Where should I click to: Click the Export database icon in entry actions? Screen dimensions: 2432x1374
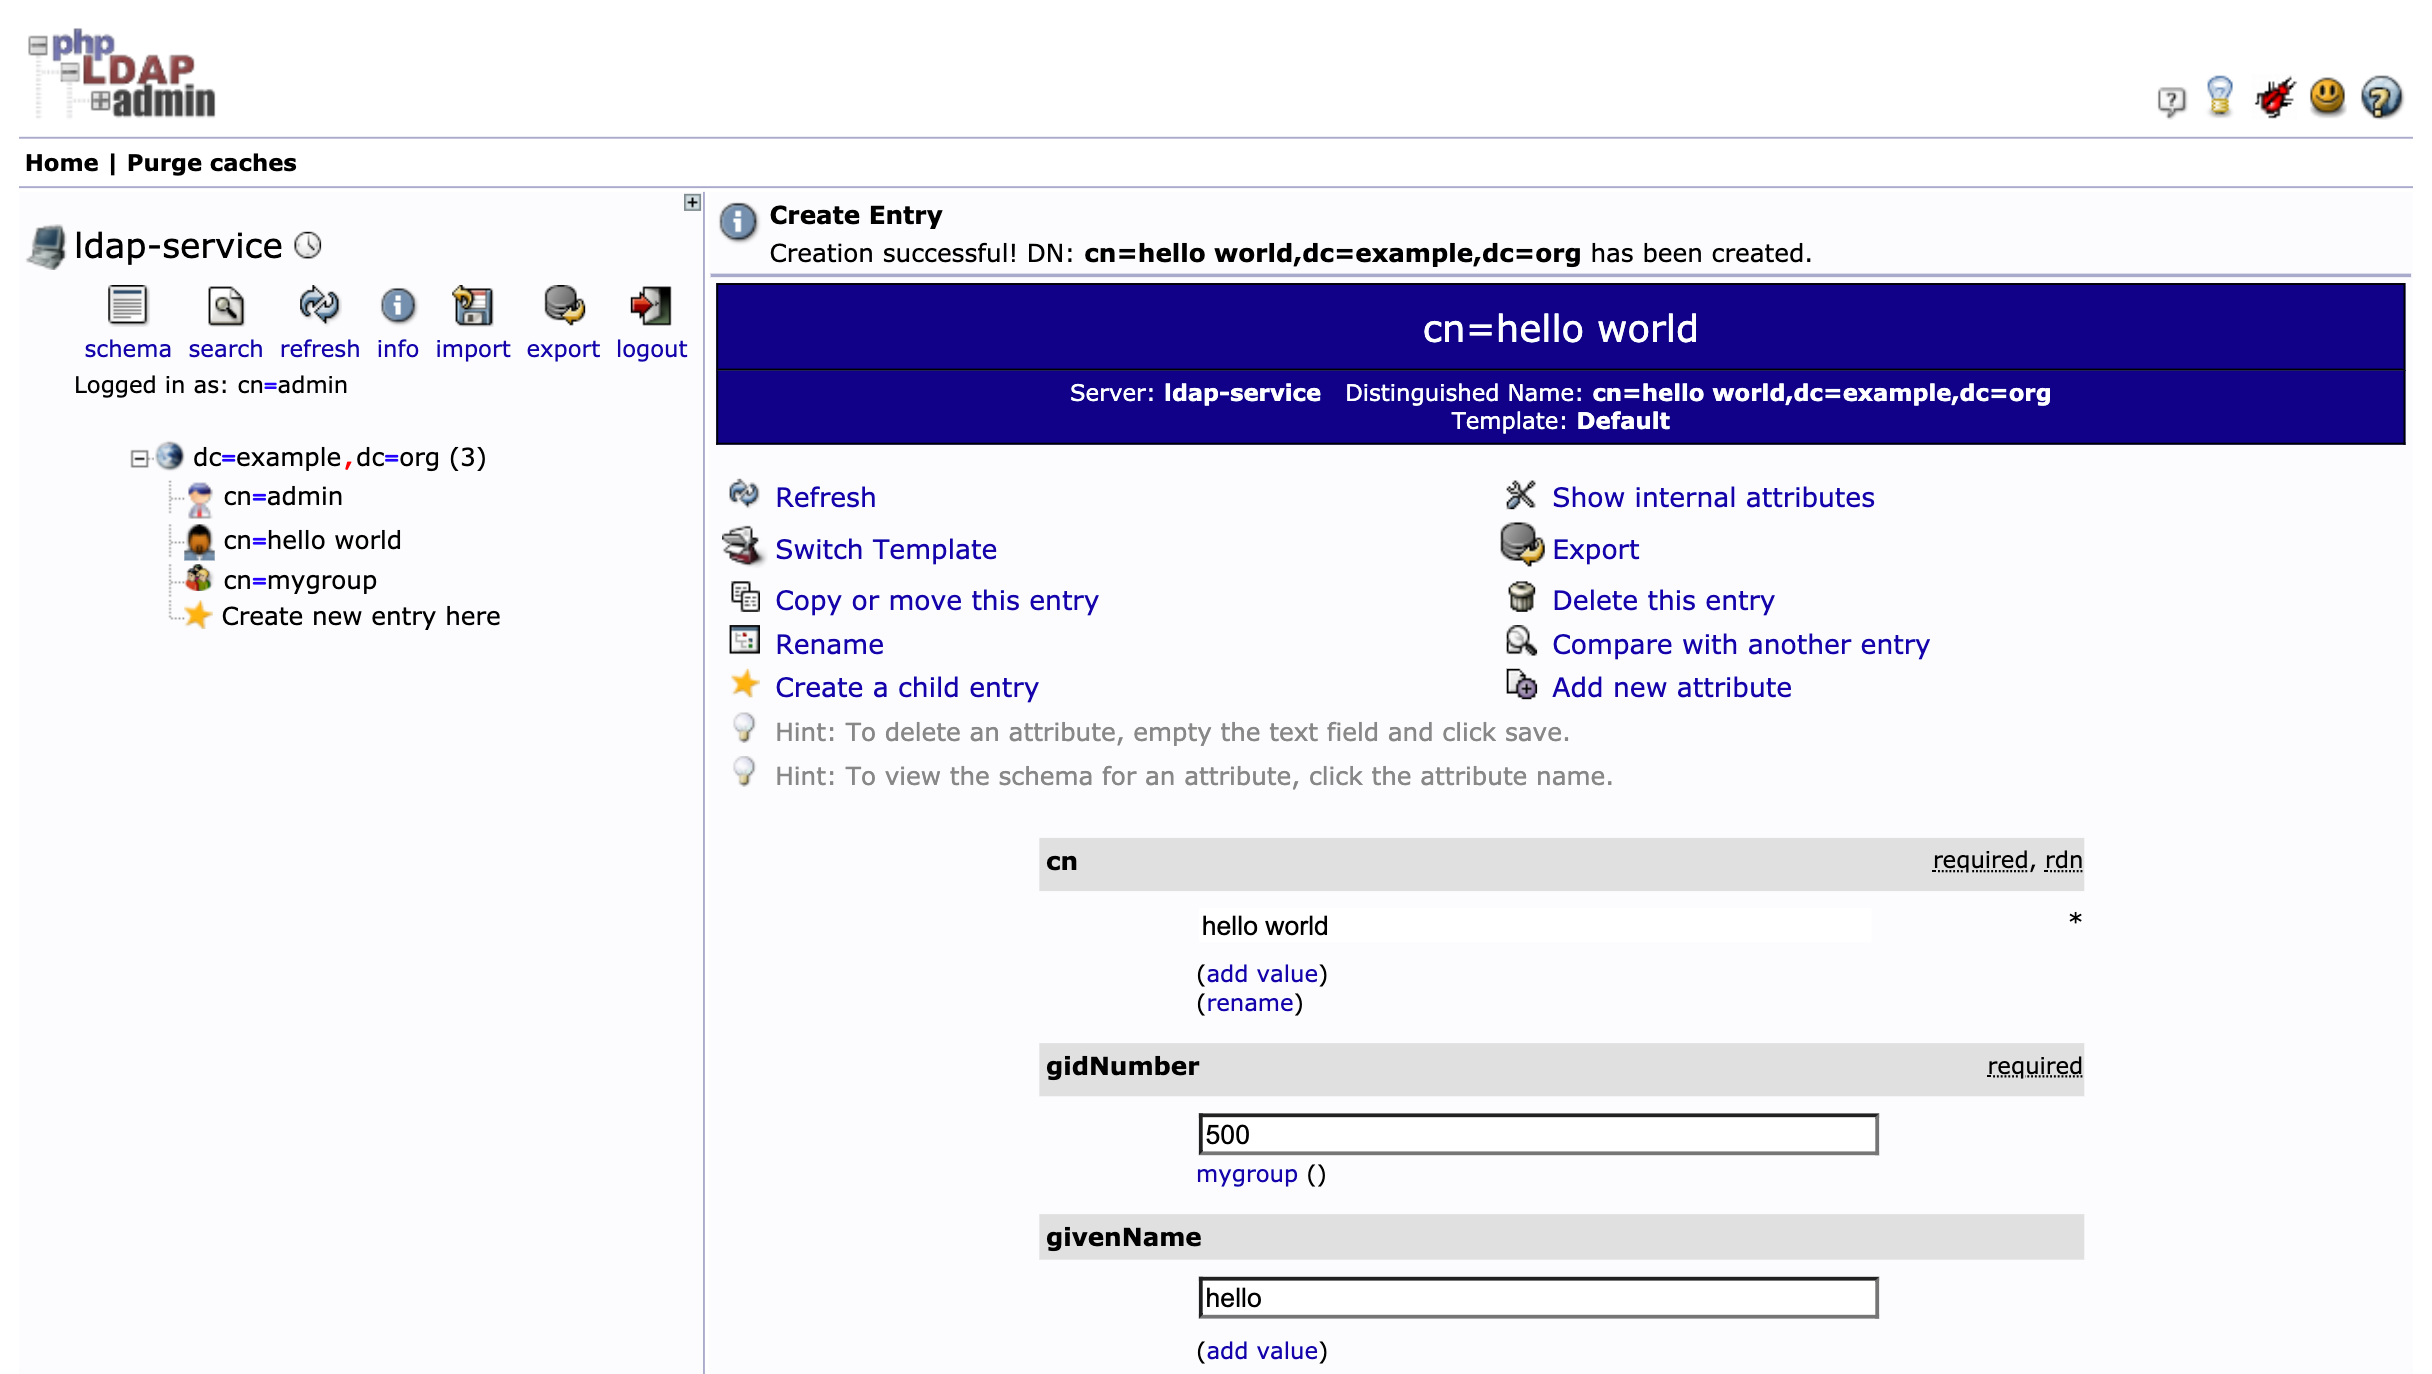[1521, 545]
